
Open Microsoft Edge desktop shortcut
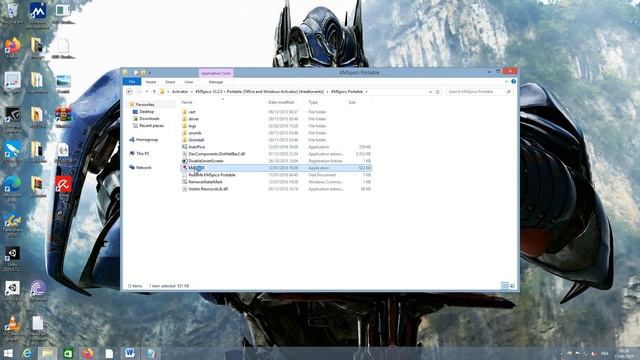click(x=13, y=189)
